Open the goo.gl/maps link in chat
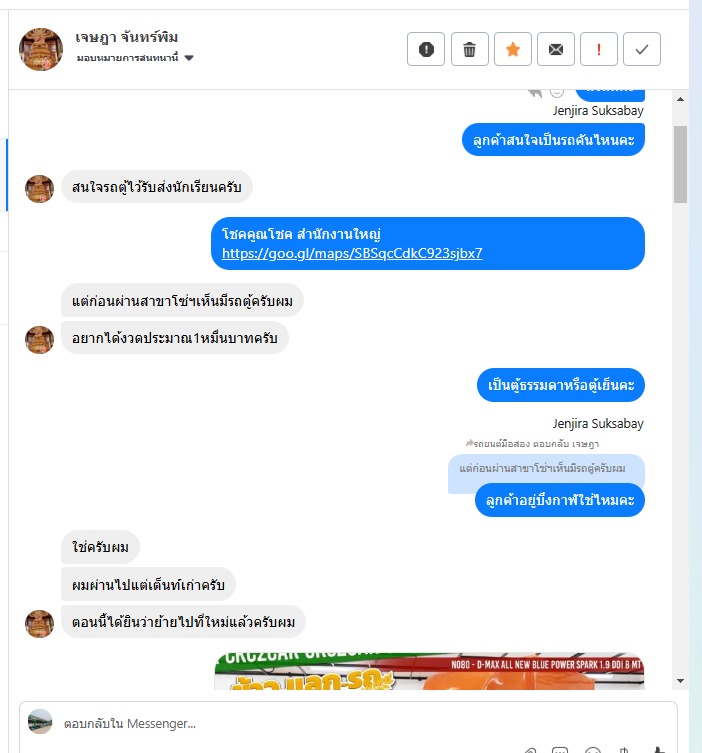702x753 pixels. [352, 253]
